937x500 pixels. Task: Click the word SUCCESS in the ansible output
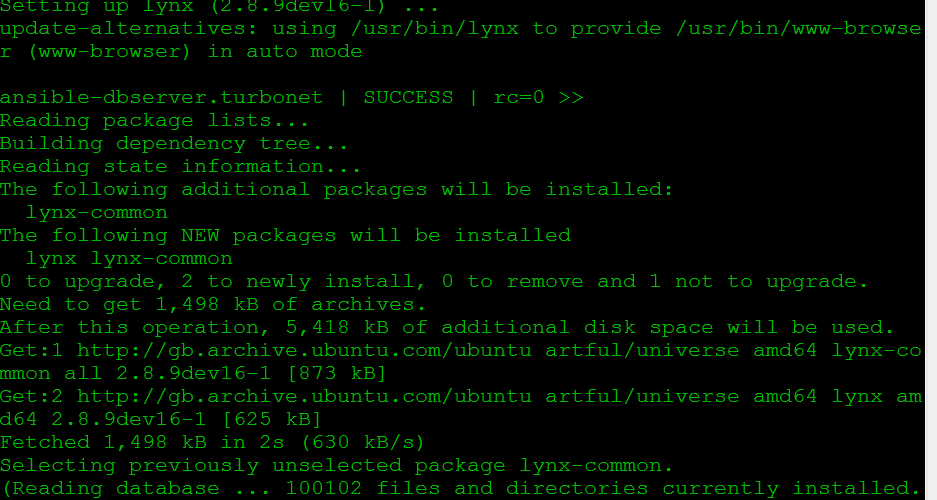tap(408, 97)
